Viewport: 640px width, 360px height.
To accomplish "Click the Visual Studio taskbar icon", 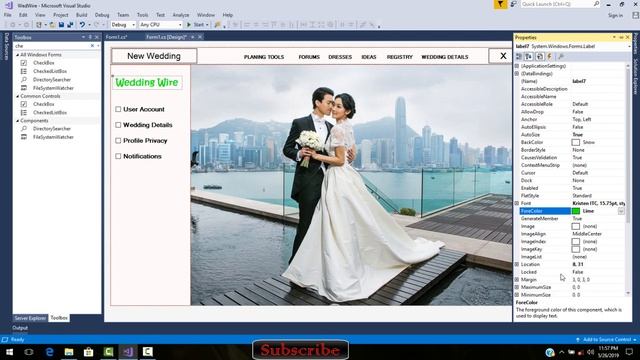I will 128,352.
